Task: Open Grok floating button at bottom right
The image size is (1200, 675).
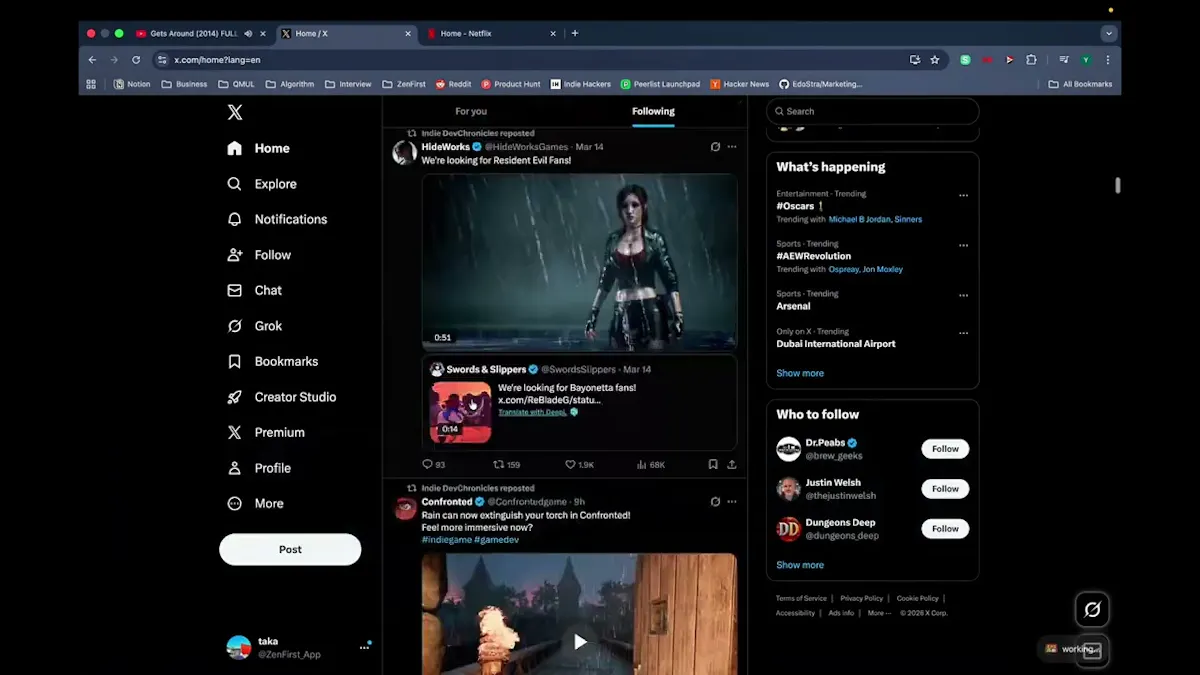Action: [1092, 609]
